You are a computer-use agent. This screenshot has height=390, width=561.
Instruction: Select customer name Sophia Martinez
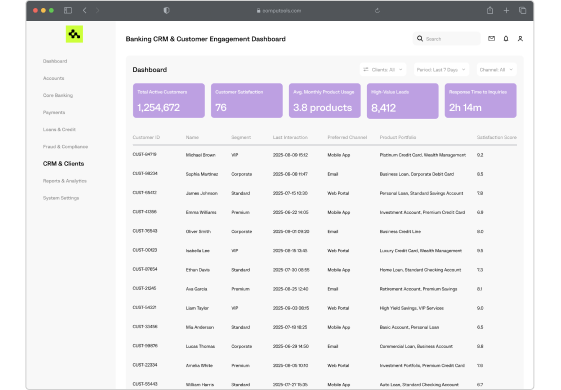202,174
